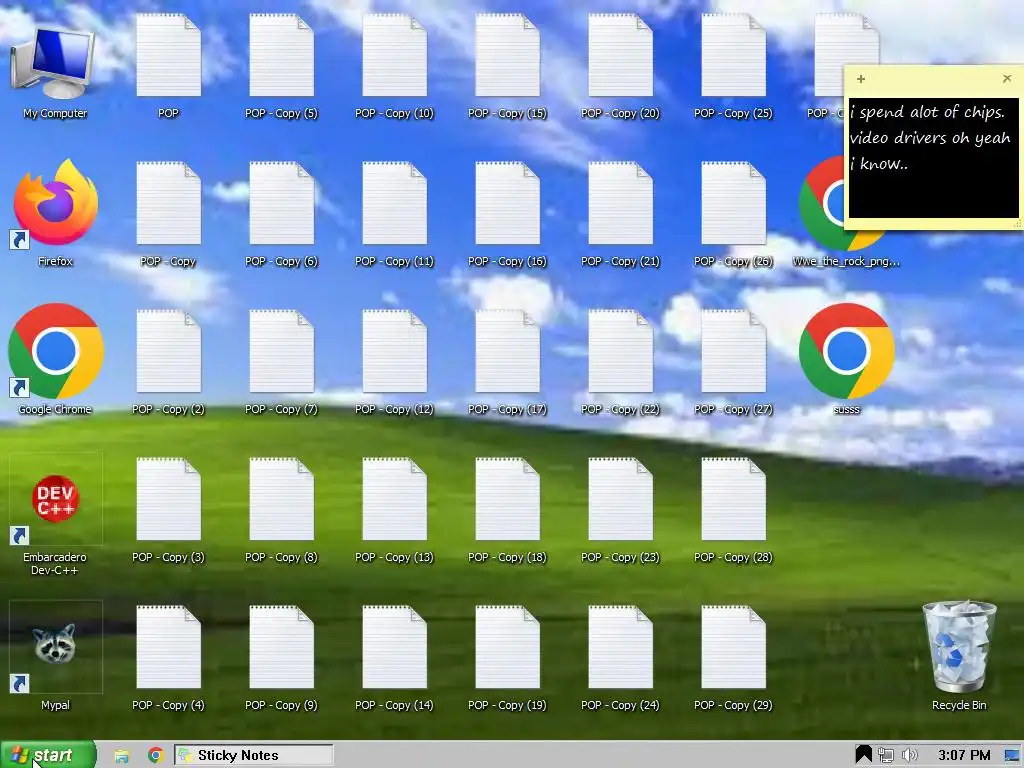Open the network connection tray icon
The image size is (1024, 768).
[x=886, y=756]
